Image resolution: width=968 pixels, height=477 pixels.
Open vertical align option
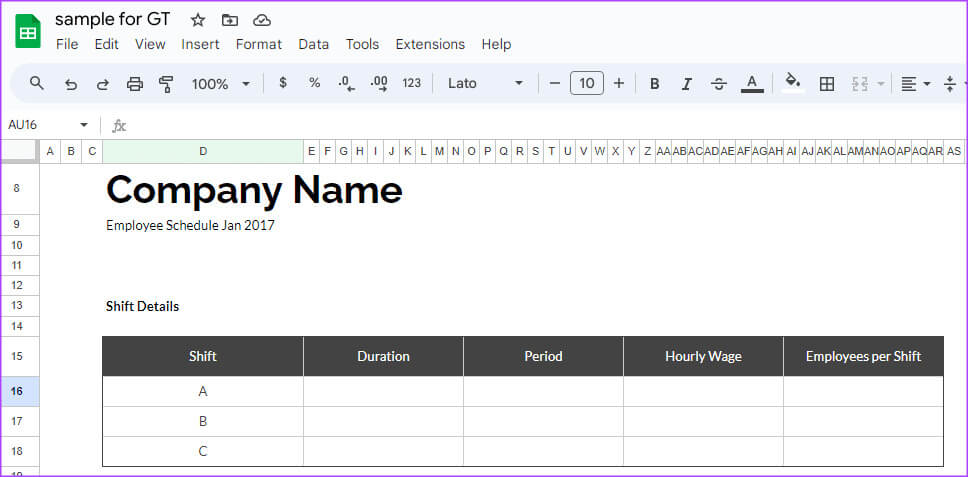[x=951, y=84]
